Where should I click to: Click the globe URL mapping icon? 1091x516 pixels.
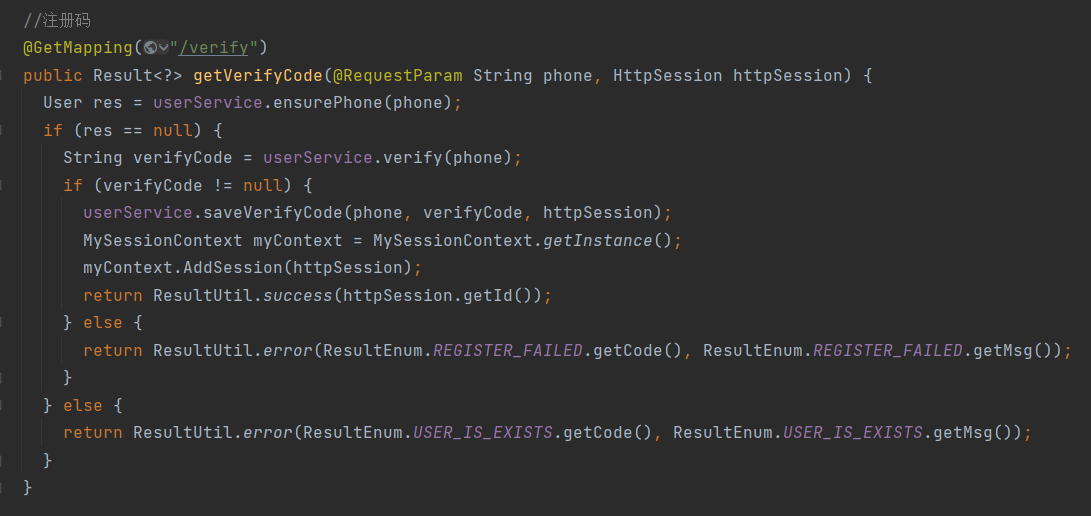[150, 48]
